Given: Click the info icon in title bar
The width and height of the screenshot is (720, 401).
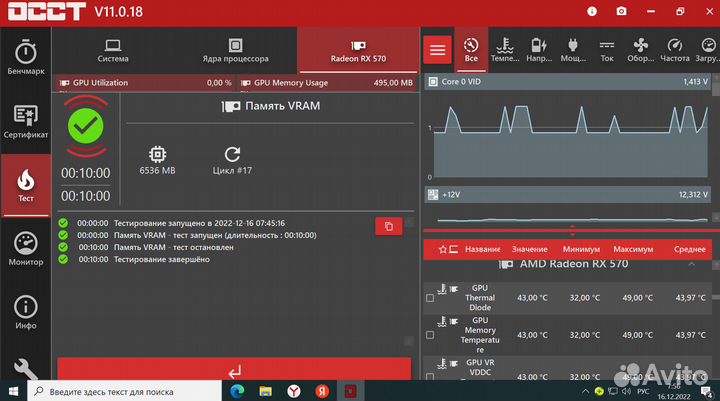Looking at the screenshot, I should tap(592, 11).
